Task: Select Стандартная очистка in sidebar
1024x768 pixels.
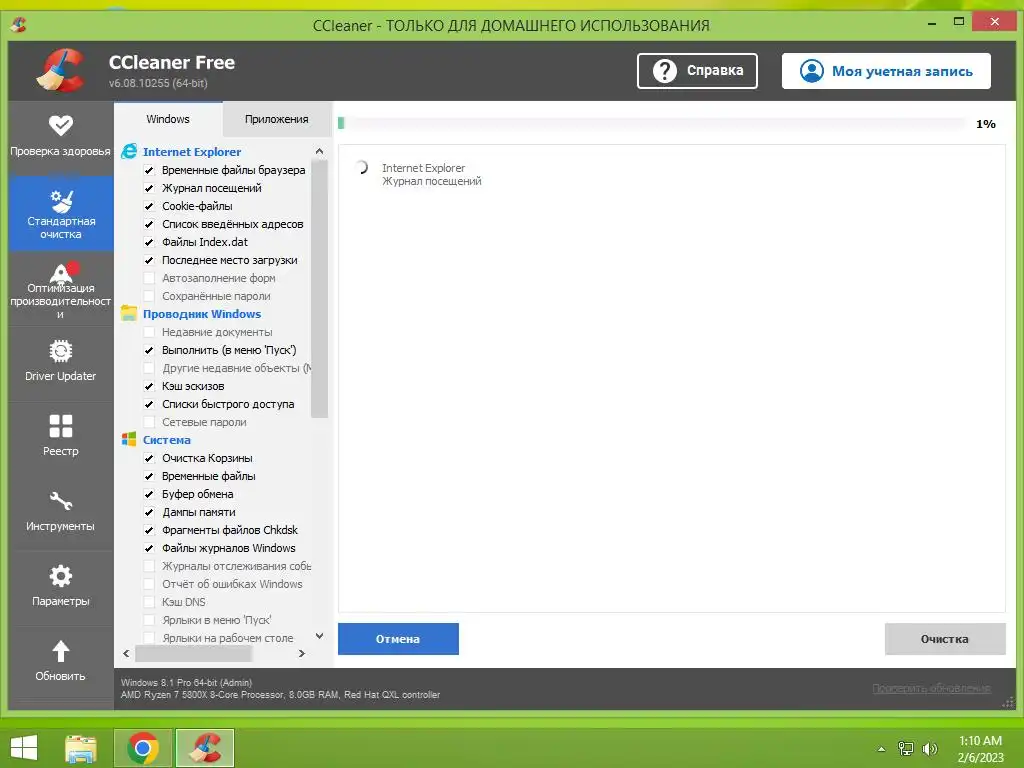Action: (60, 213)
